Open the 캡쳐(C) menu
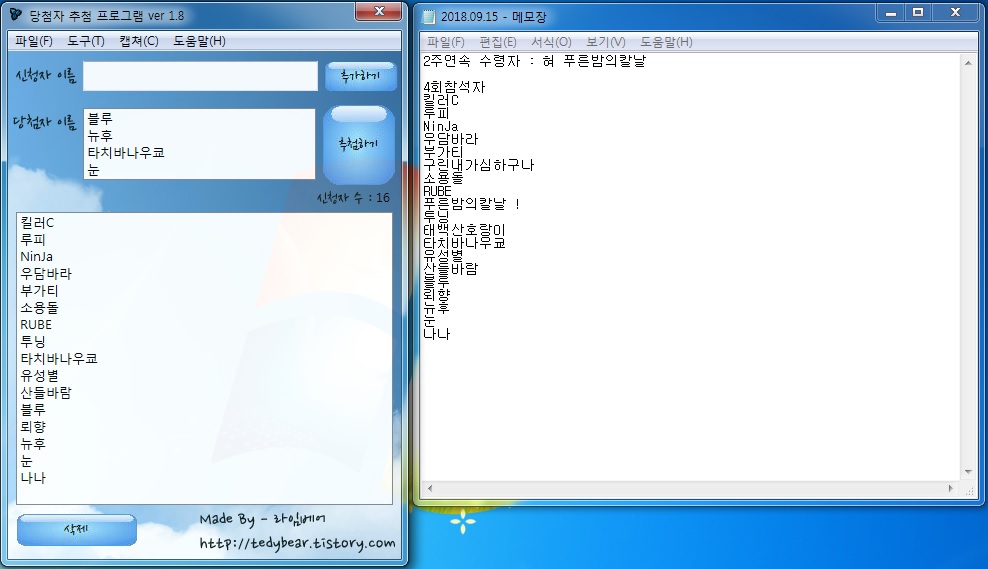Screen dimensions: 988x569 (138, 41)
